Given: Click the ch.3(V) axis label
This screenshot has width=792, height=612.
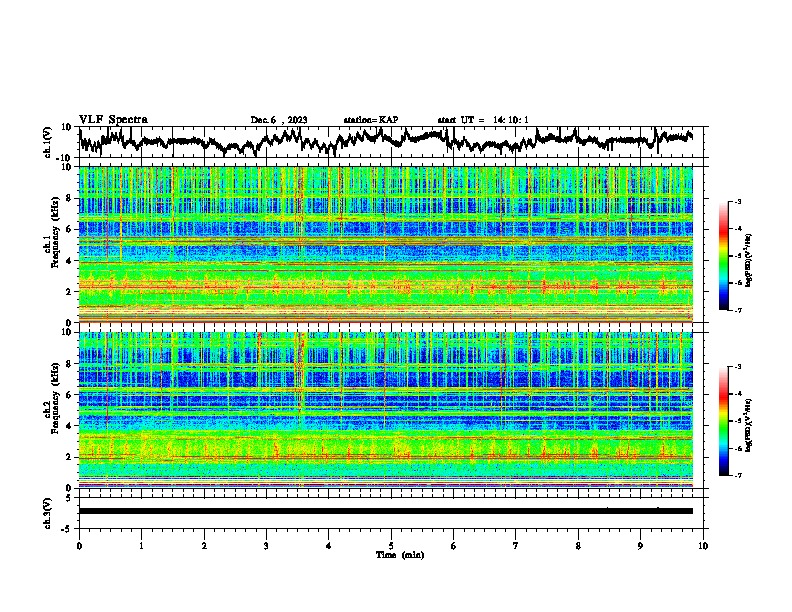Looking at the screenshot, I should [48, 514].
